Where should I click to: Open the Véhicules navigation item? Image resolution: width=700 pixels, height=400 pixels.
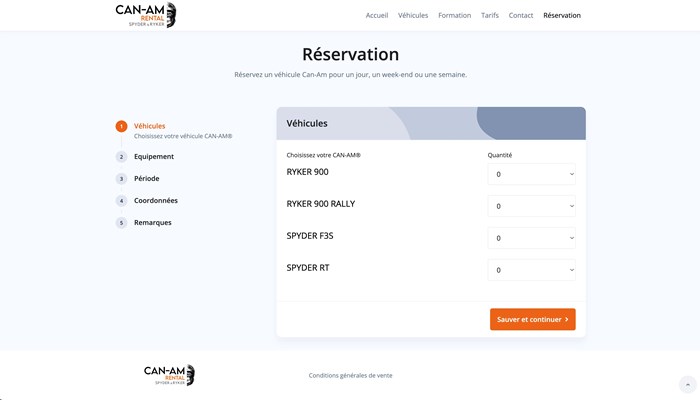413,15
